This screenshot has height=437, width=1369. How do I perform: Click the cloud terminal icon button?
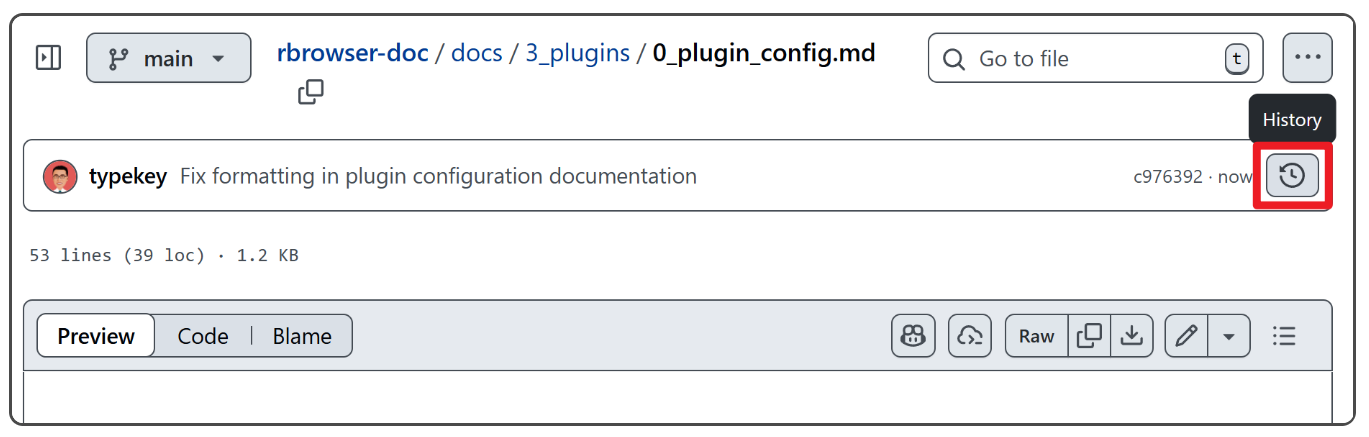(x=969, y=336)
